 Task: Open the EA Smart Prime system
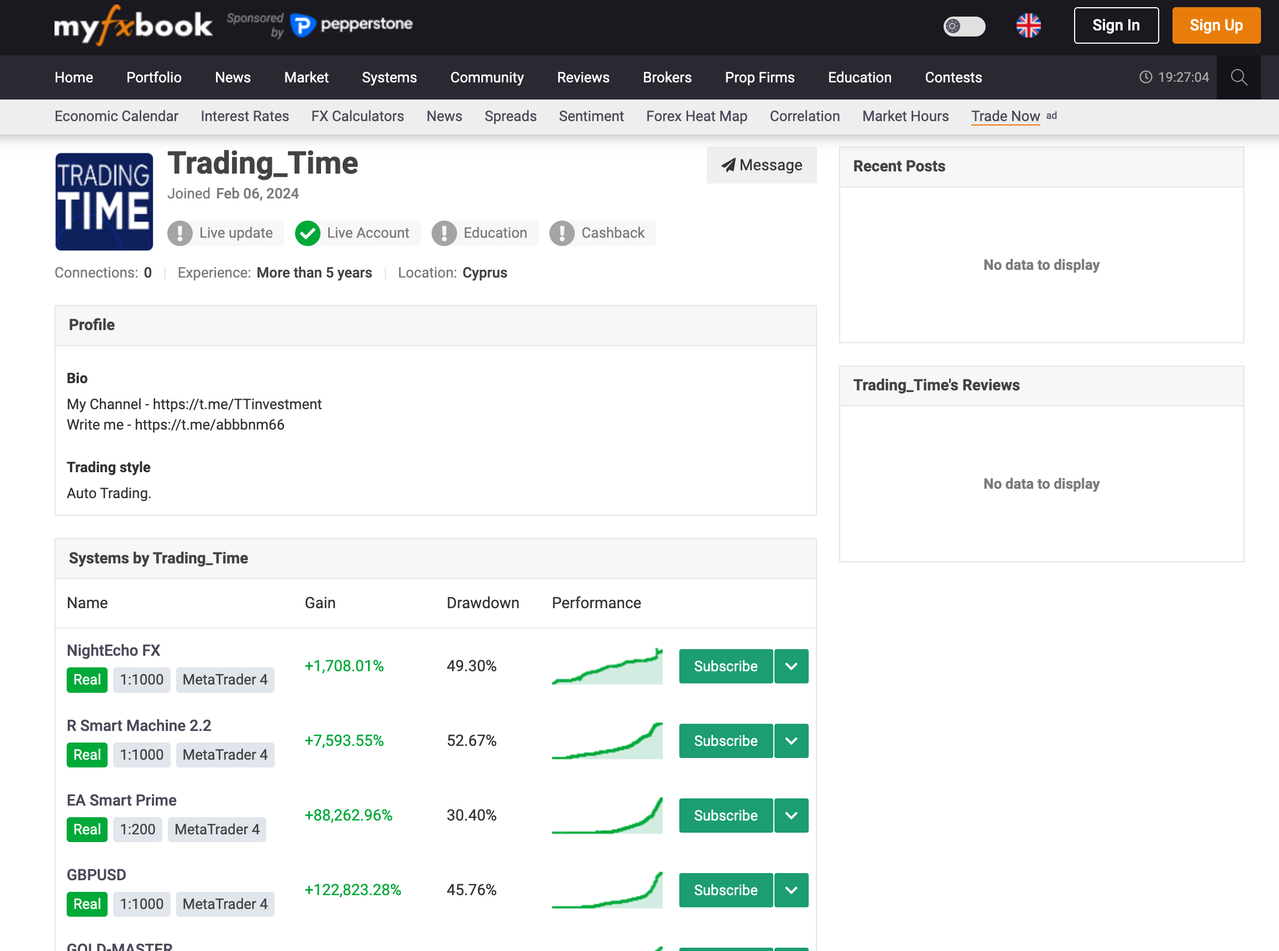[x=122, y=800]
